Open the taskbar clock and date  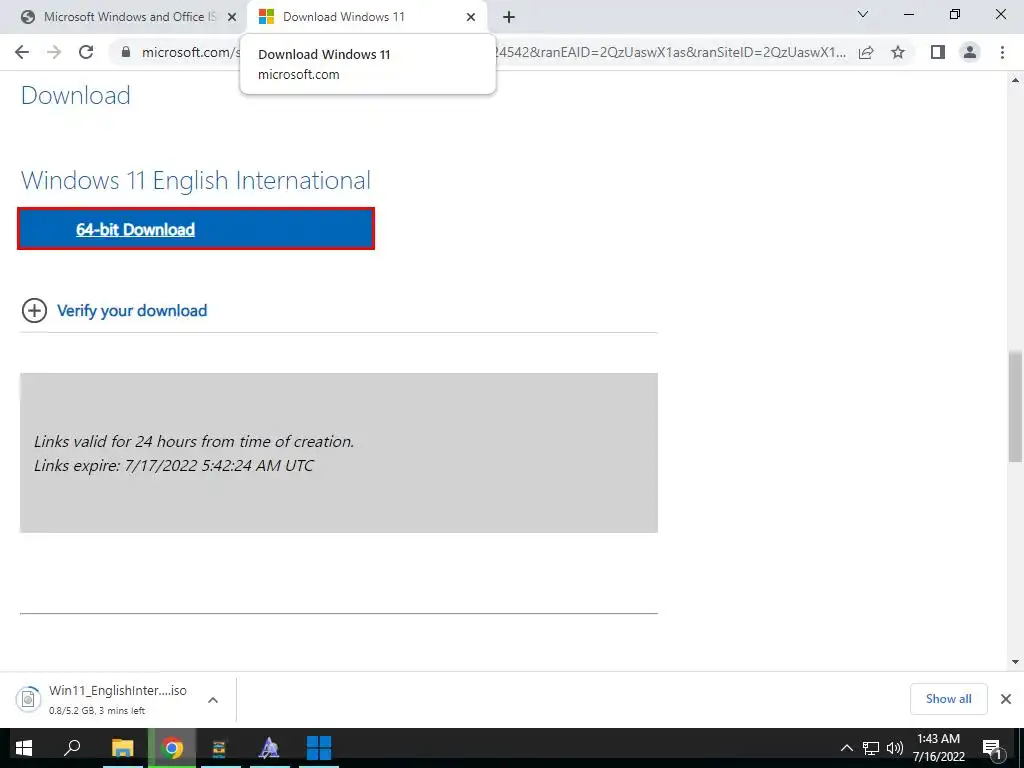[938, 748]
